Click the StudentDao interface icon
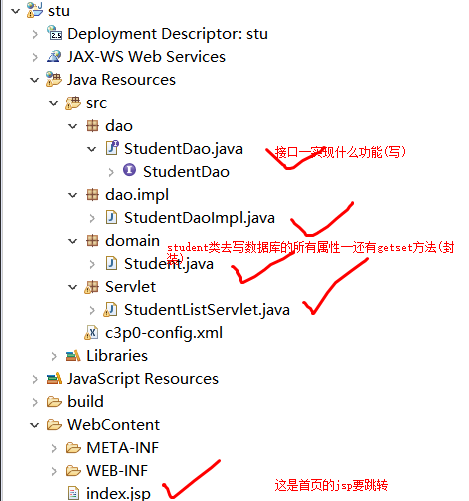The height and width of the screenshot is (501, 469). (x=129, y=170)
